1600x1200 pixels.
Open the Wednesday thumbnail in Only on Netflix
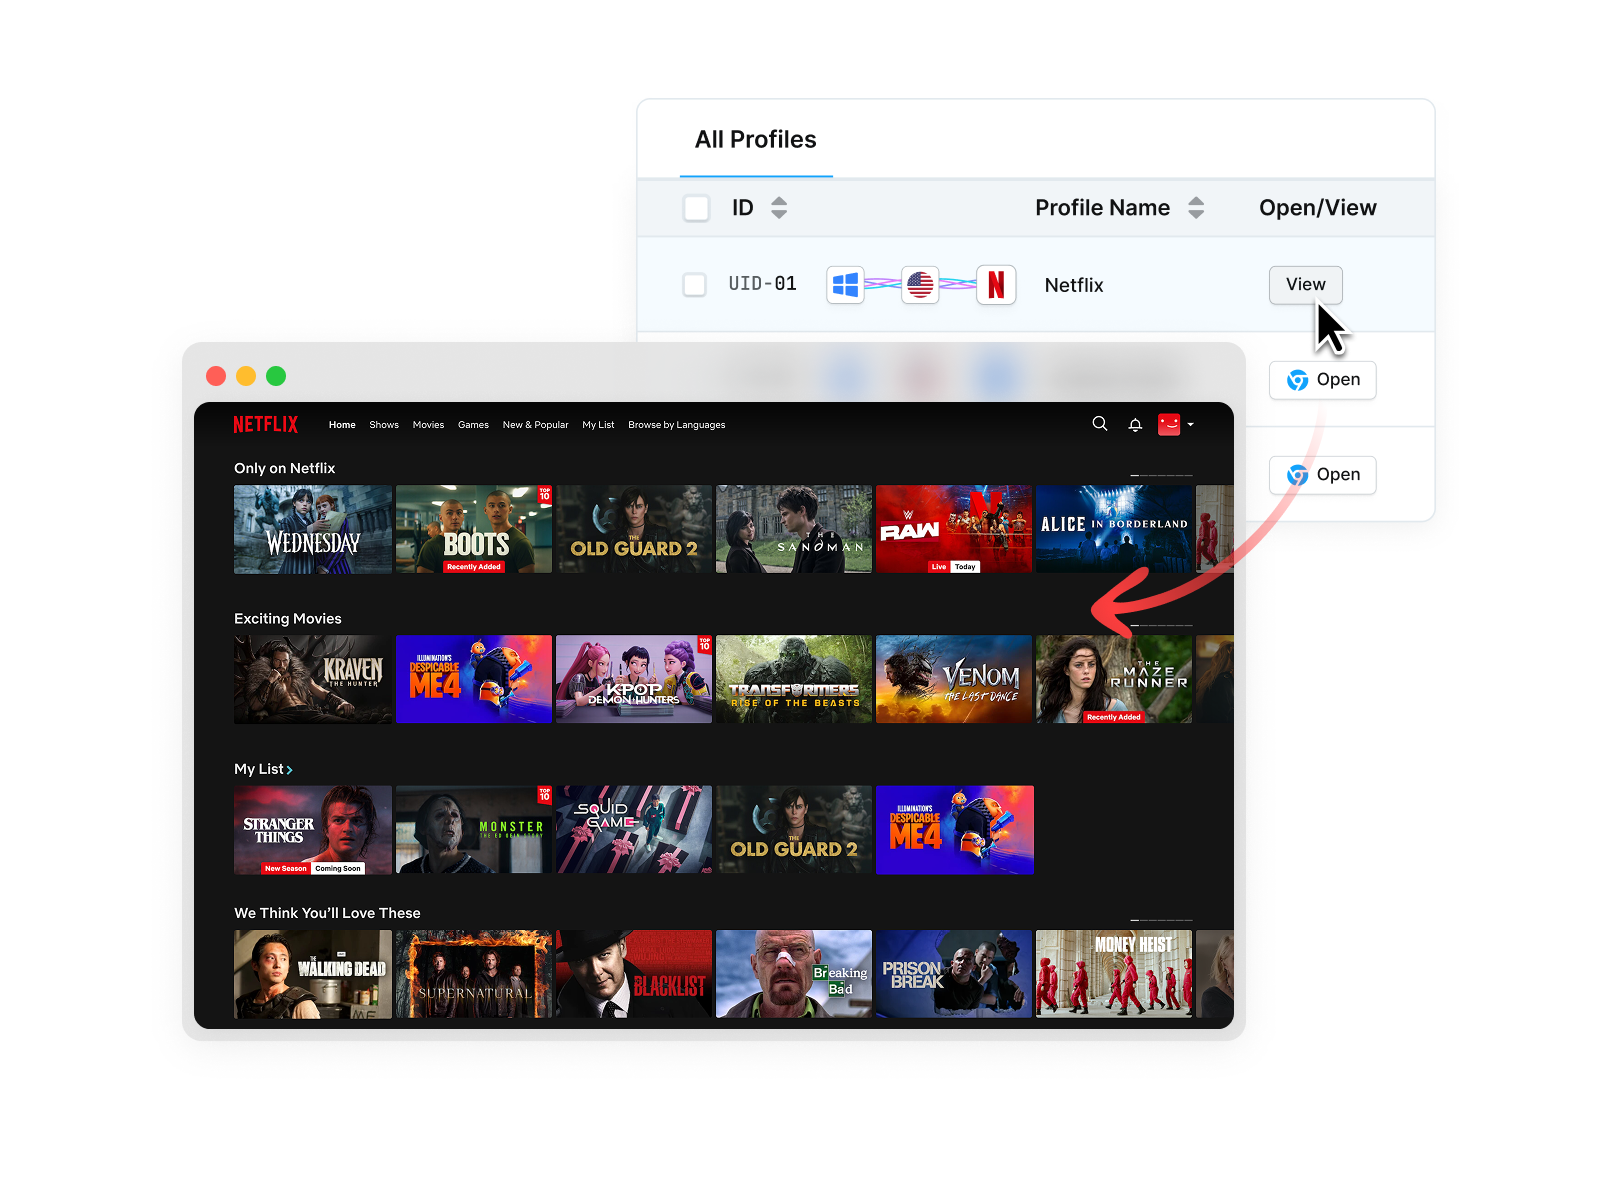tap(312, 529)
